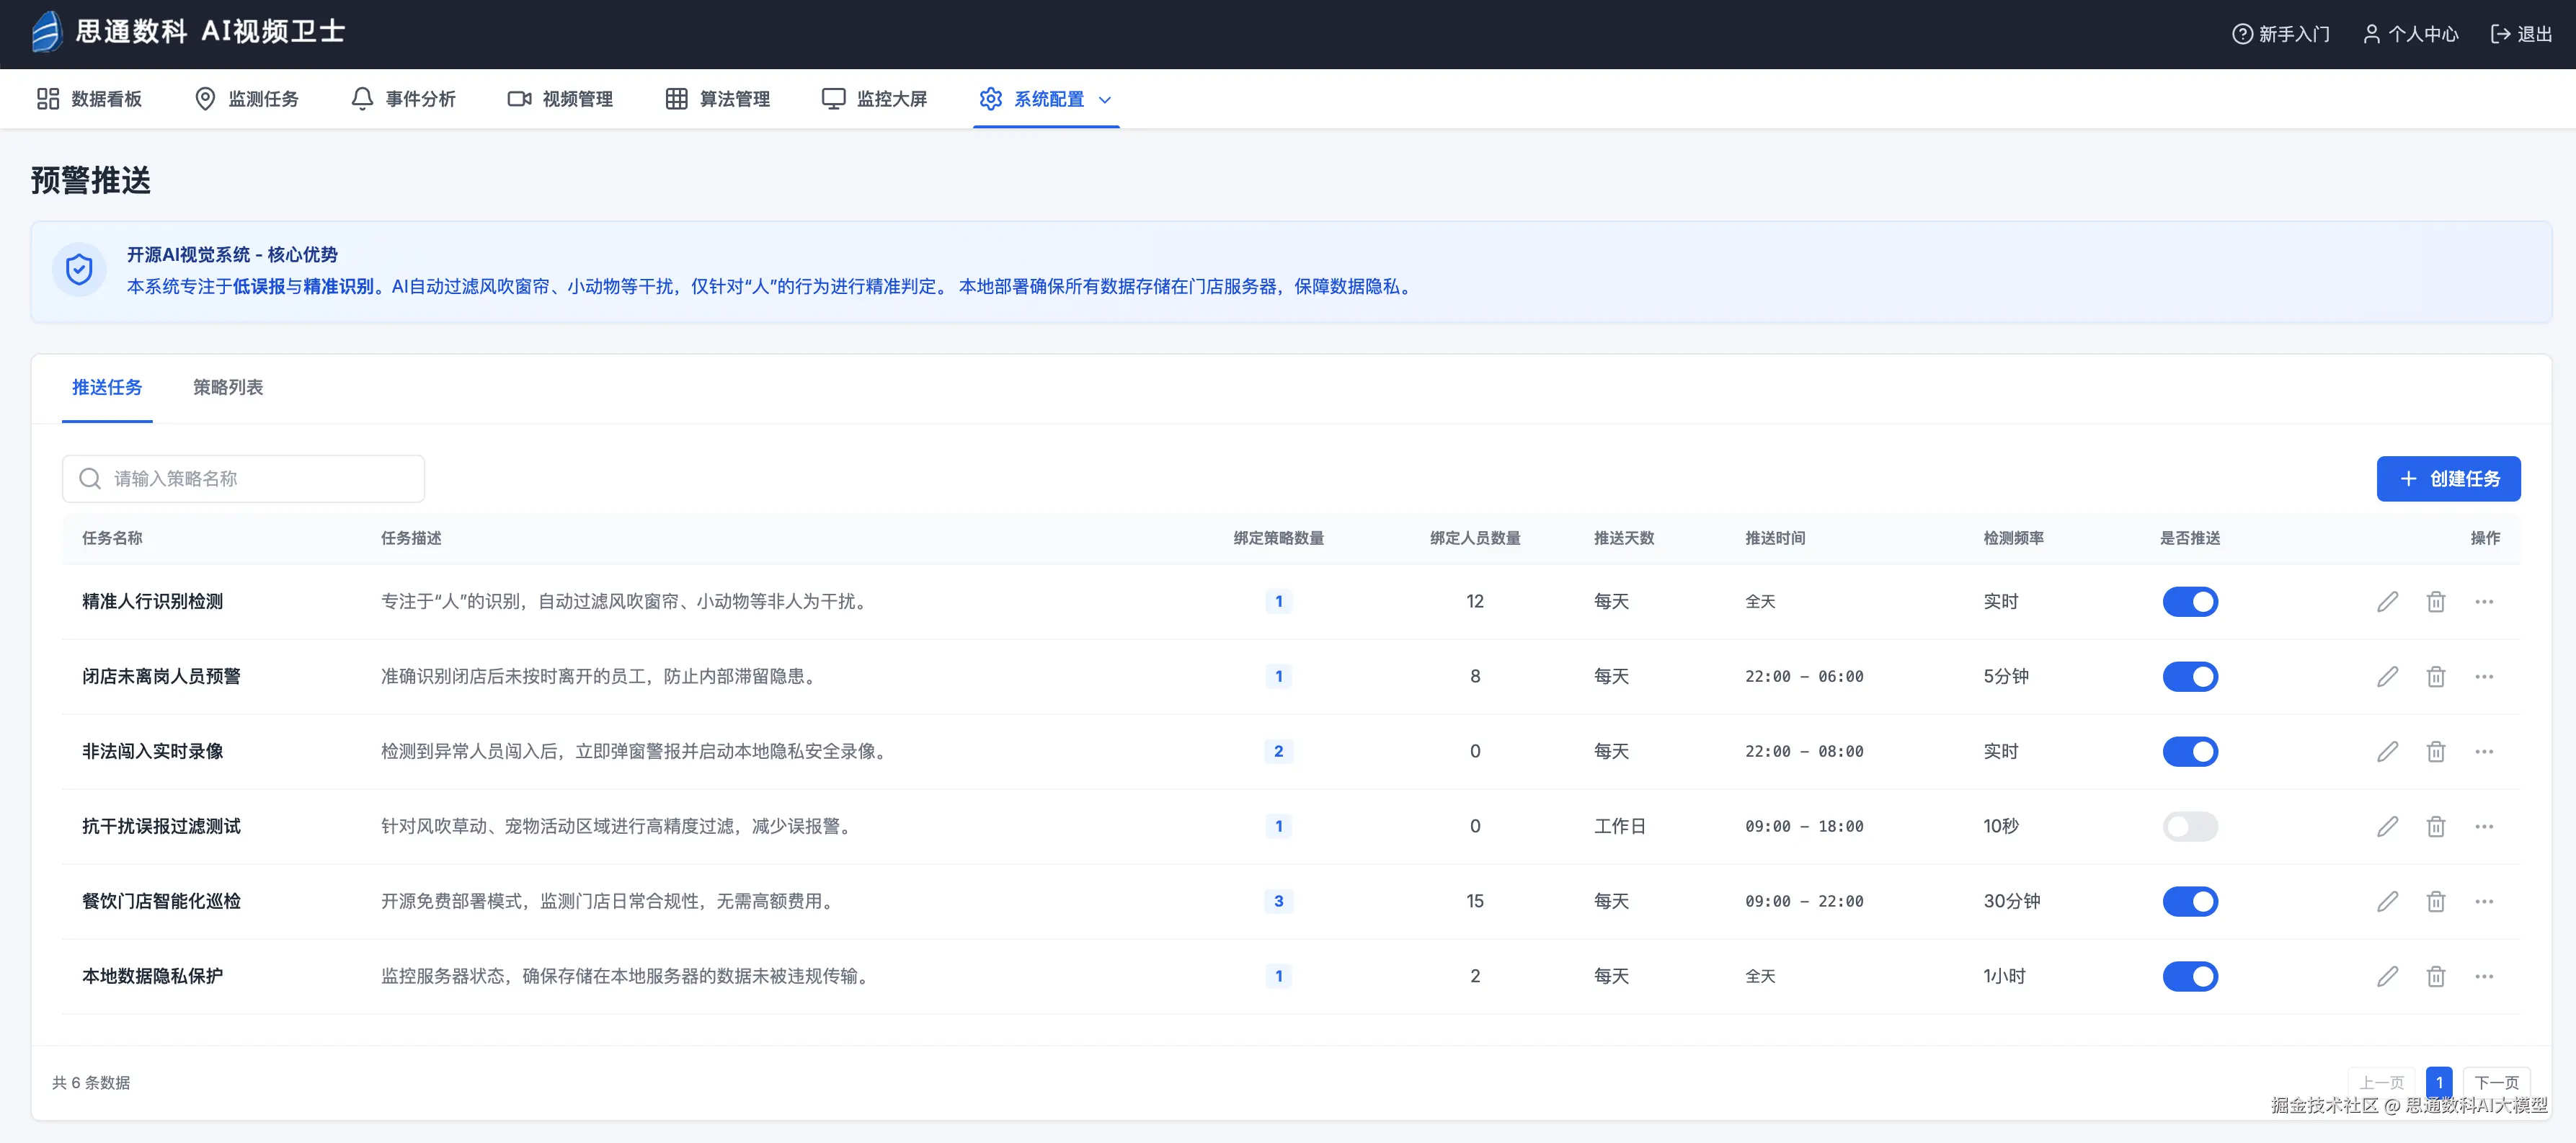Delete the 闭店未离岗人员预警 task via trash icon
The width and height of the screenshot is (2576, 1143).
(x=2436, y=676)
